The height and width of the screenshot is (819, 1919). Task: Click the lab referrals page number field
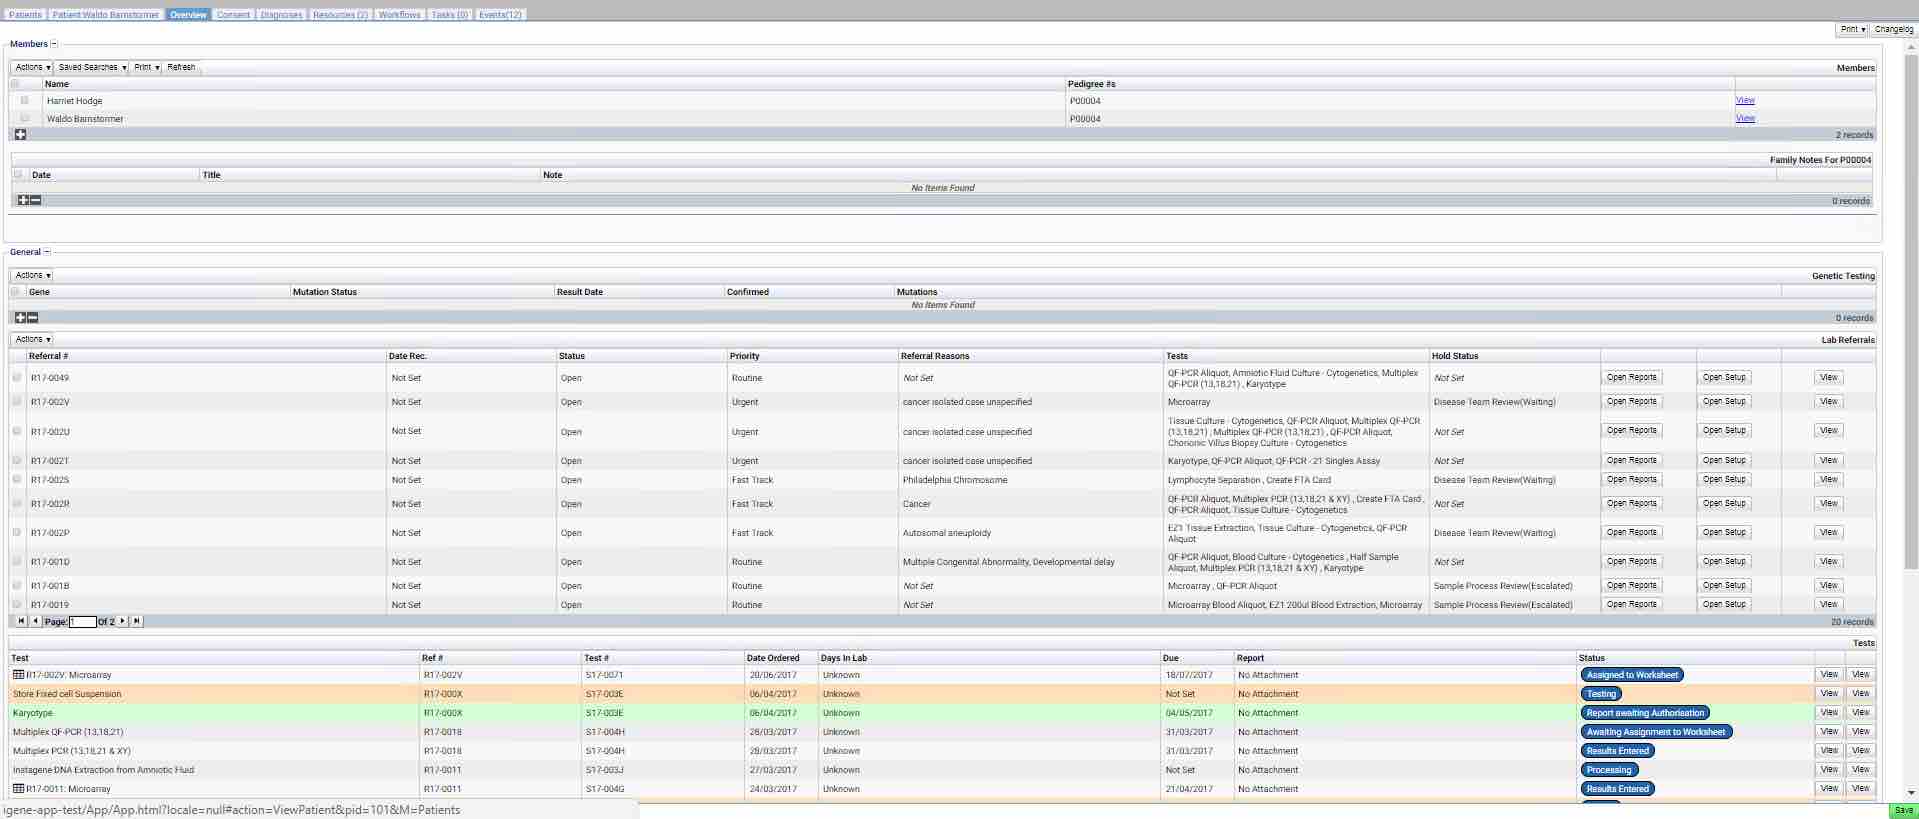click(82, 622)
